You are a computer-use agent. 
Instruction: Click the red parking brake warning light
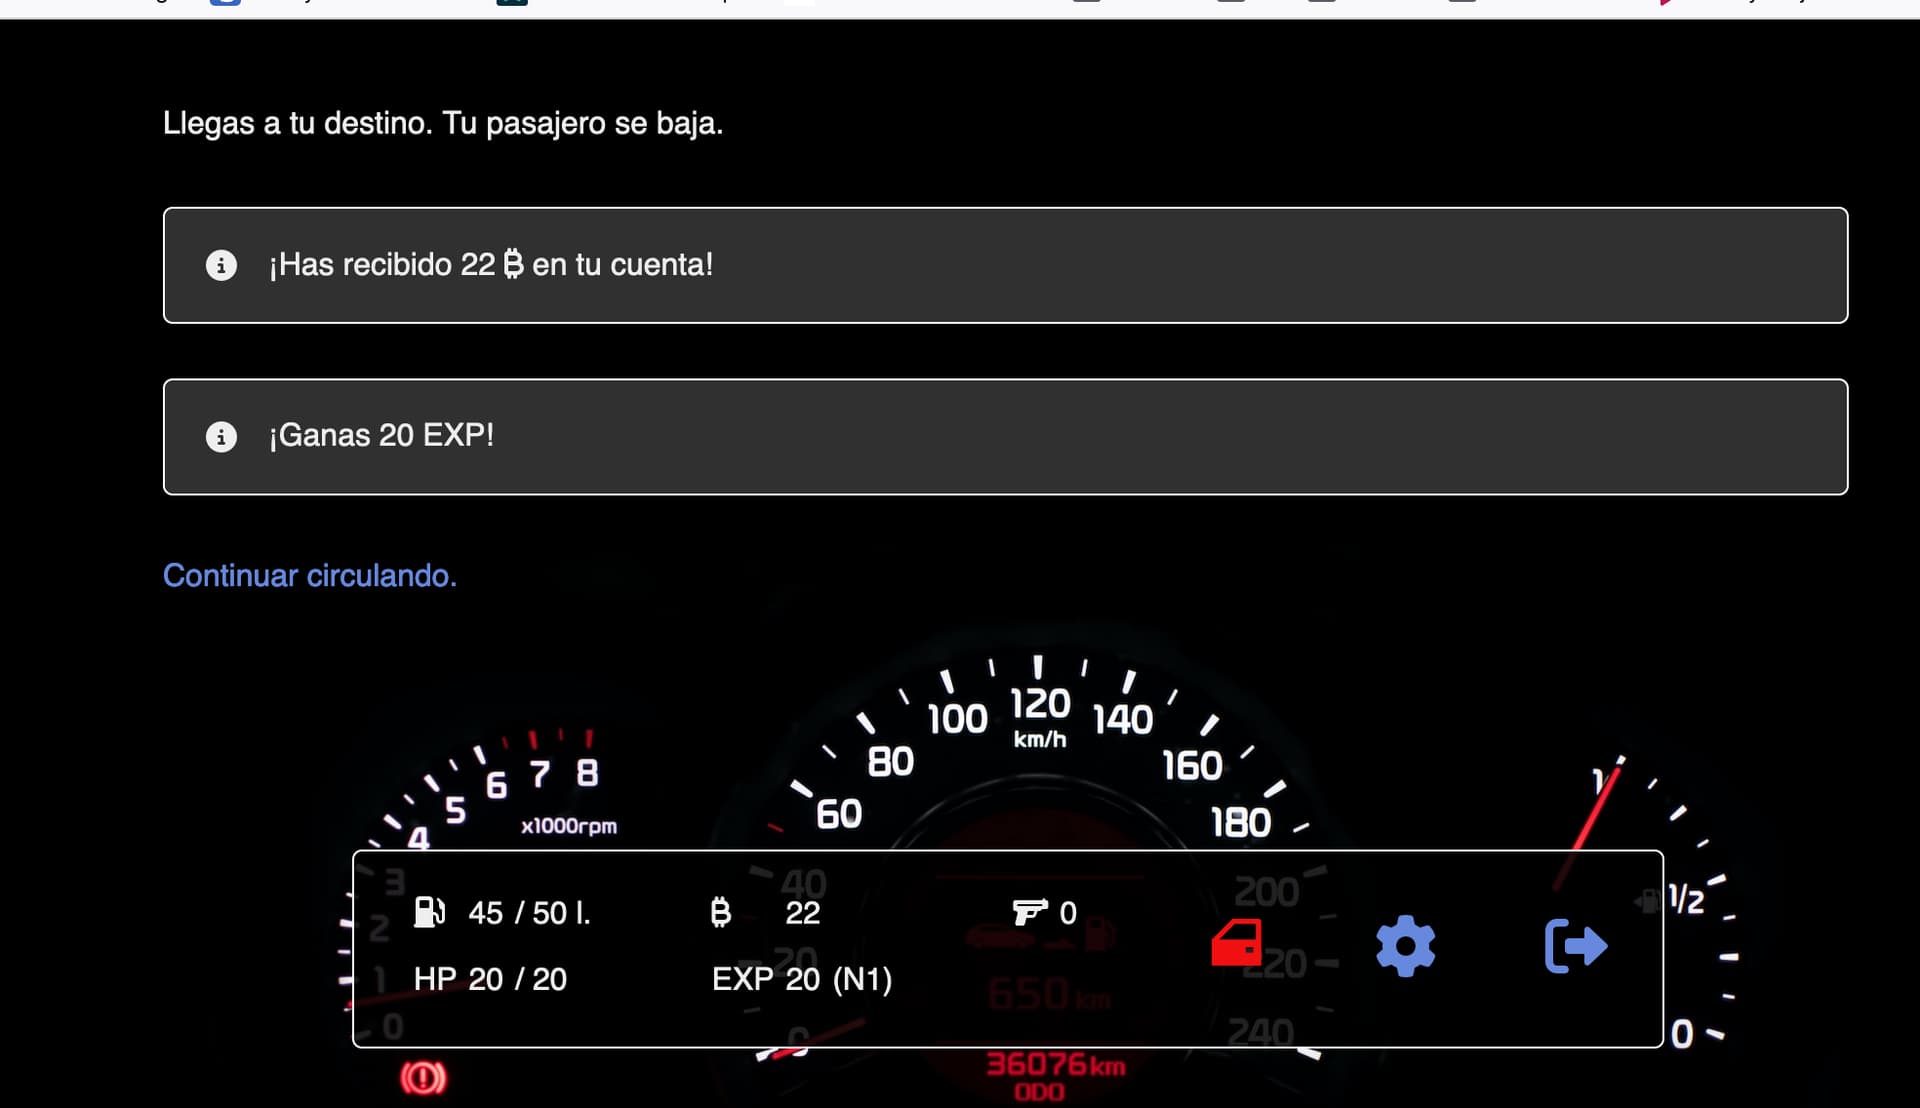[423, 1078]
